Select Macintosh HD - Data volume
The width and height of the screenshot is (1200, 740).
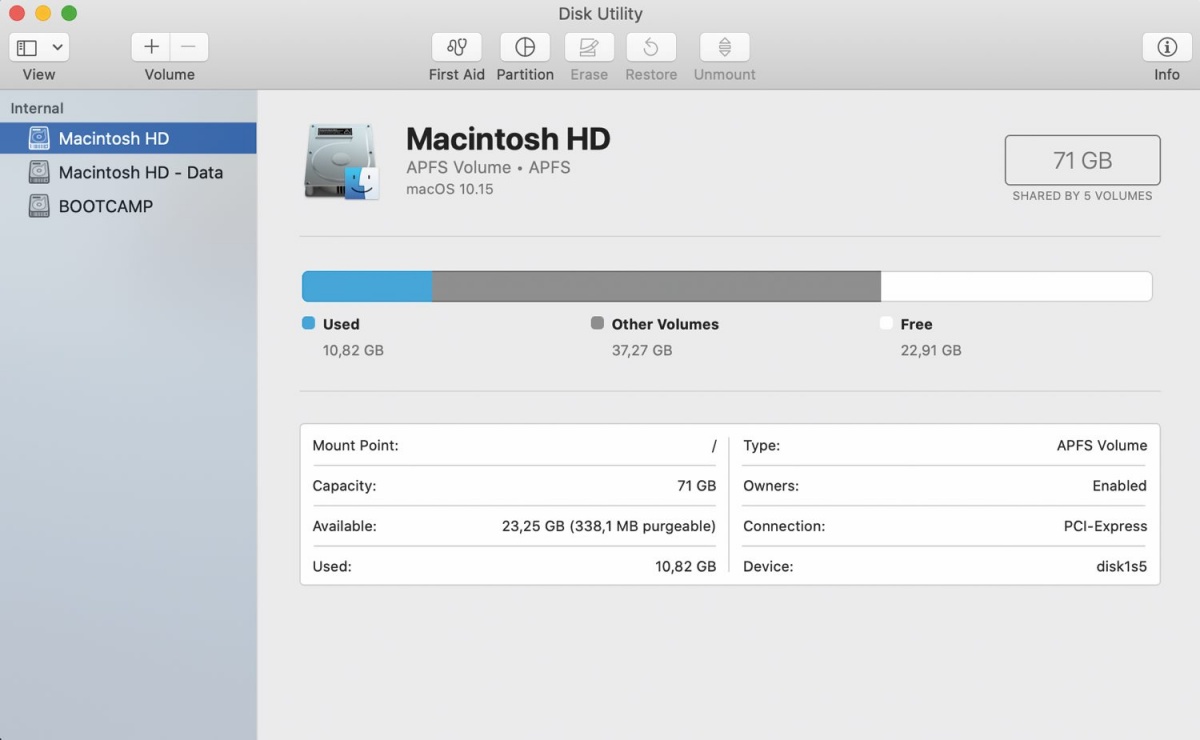click(x=128, y=172)
